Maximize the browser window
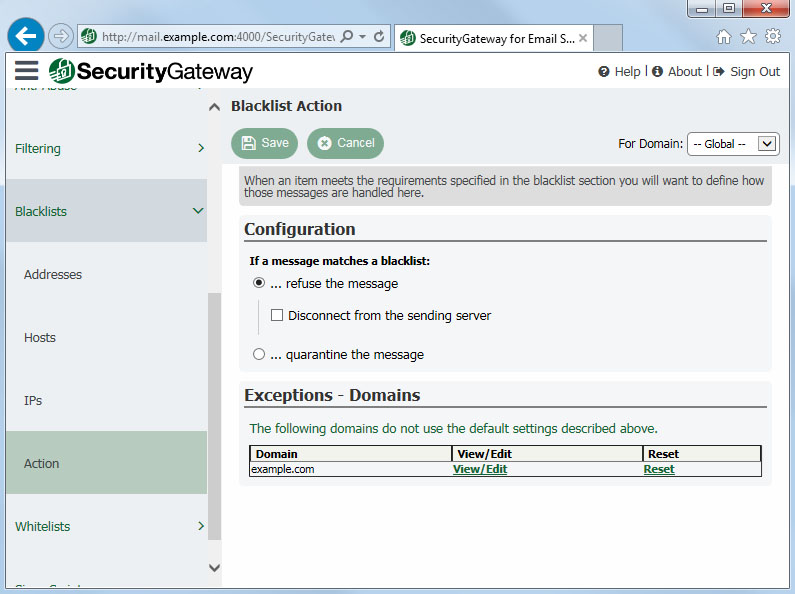 click(729, 9)
